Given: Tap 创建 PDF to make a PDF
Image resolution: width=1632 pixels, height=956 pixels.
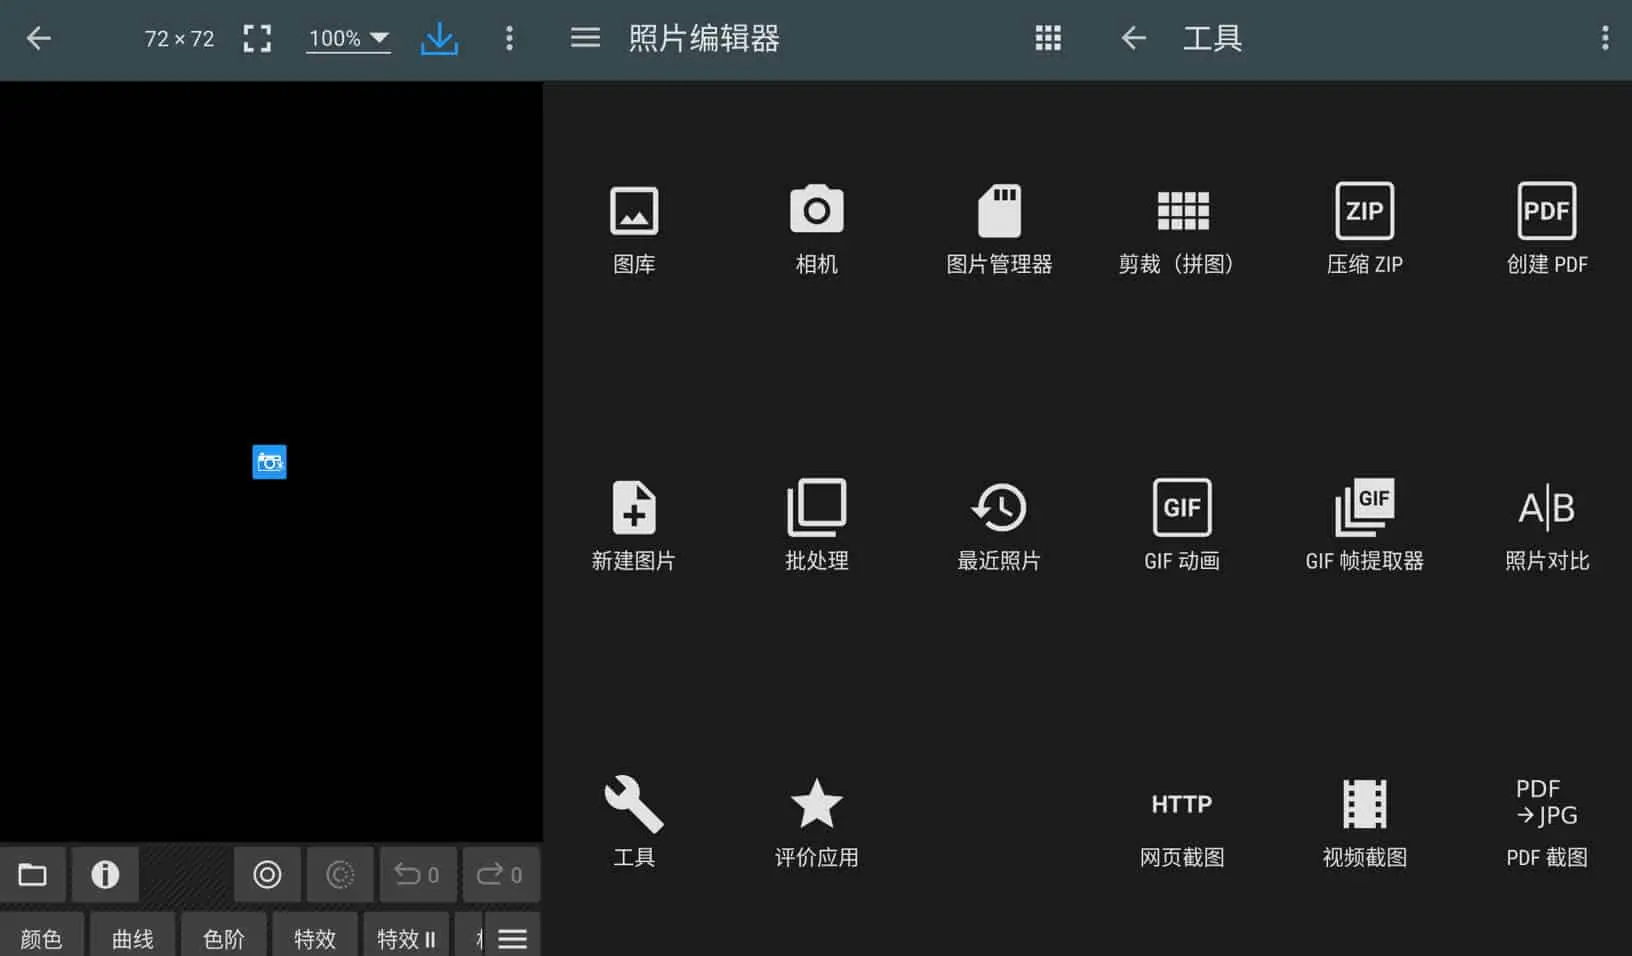Looking at the screenshot, I should (1546, 230).
